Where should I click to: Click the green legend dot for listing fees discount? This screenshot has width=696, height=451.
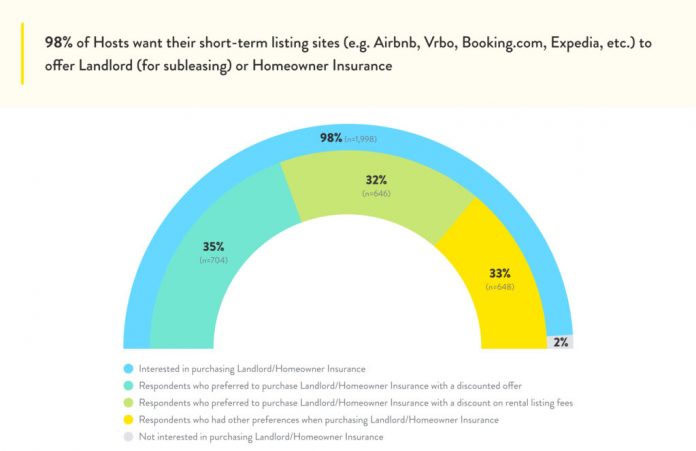[128, 403]
